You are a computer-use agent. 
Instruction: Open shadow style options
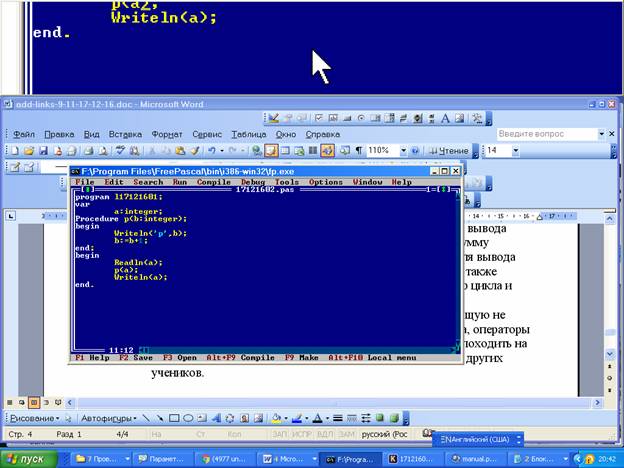tap(380, 418)
